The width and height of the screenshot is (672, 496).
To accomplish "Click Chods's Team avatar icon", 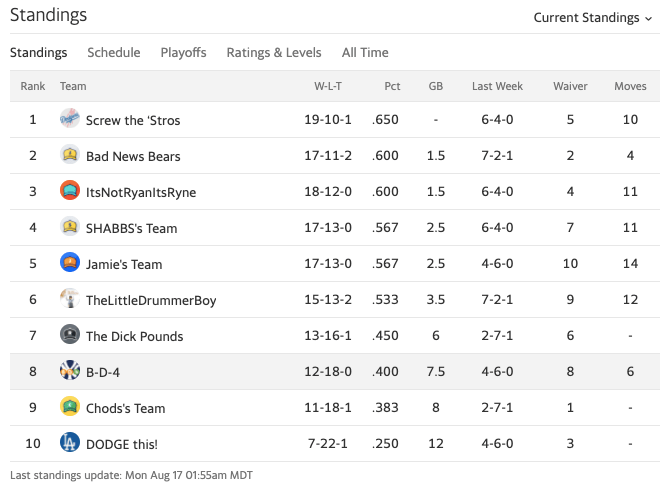I will coord(70,407).
